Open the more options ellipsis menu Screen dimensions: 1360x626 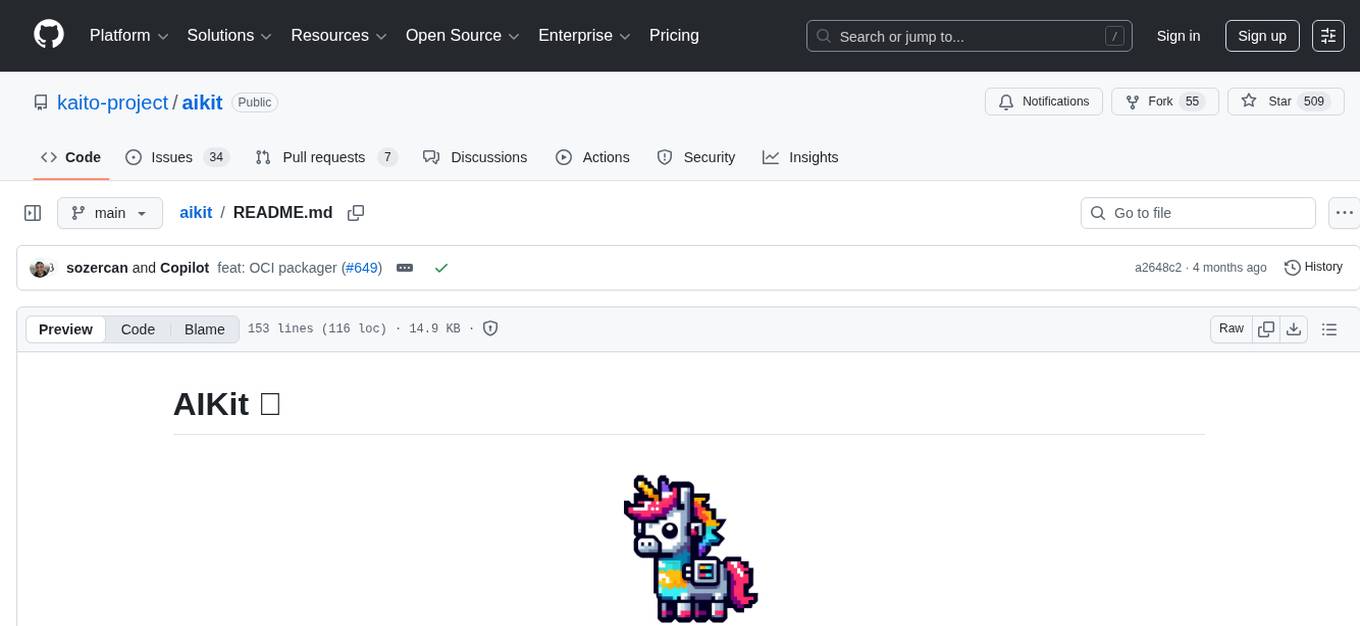tap(1344, 212)
